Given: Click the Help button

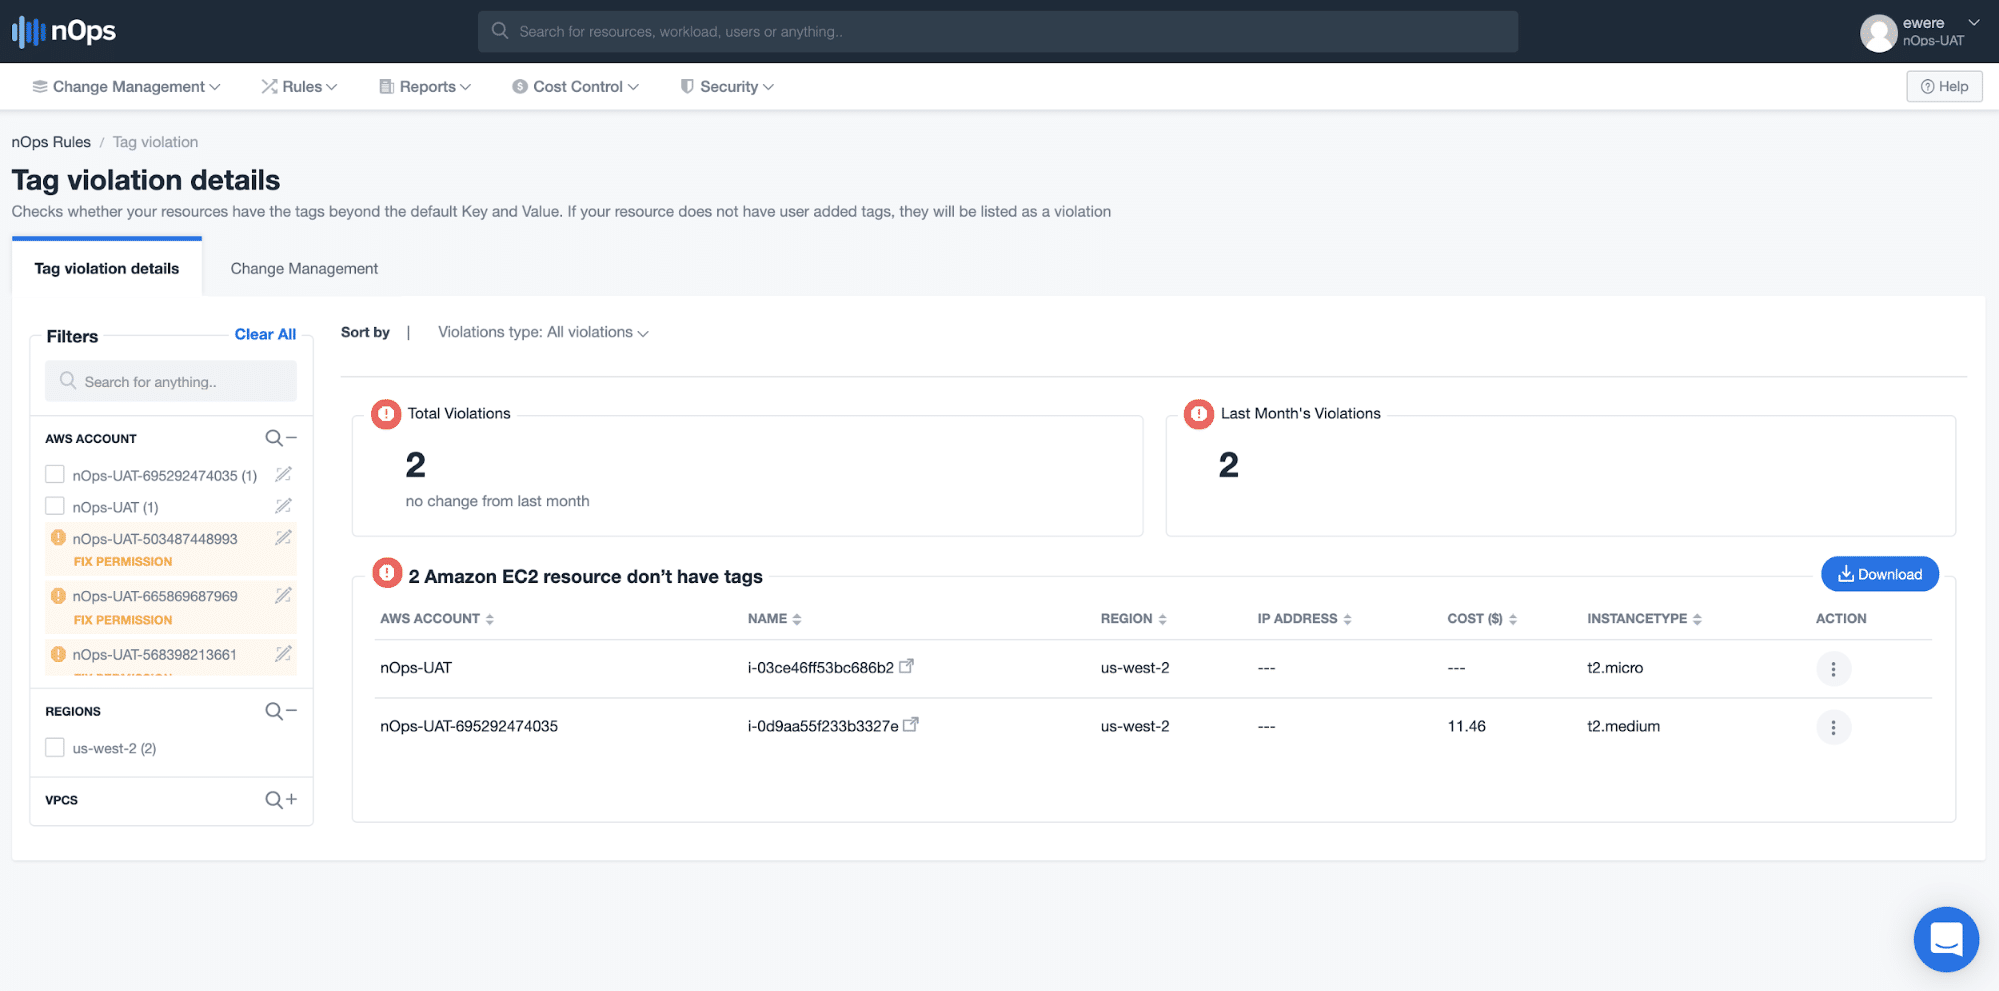Looking at the screenshot, I should tap(1944, 87).
